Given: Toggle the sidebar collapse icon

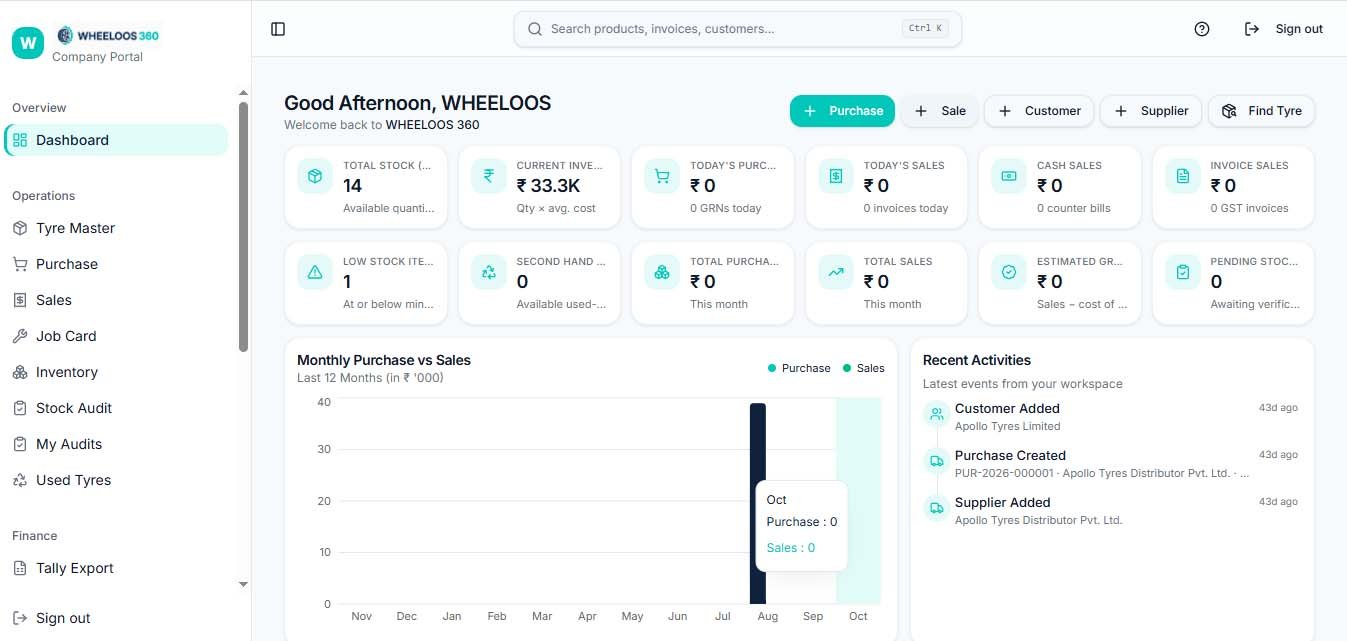Looking at the screenshot, I should [x=278, y=29].
